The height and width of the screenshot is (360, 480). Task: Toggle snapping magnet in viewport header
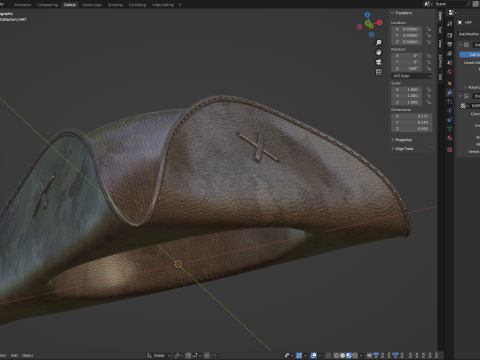pyautogui.click(x=188, y=355)
